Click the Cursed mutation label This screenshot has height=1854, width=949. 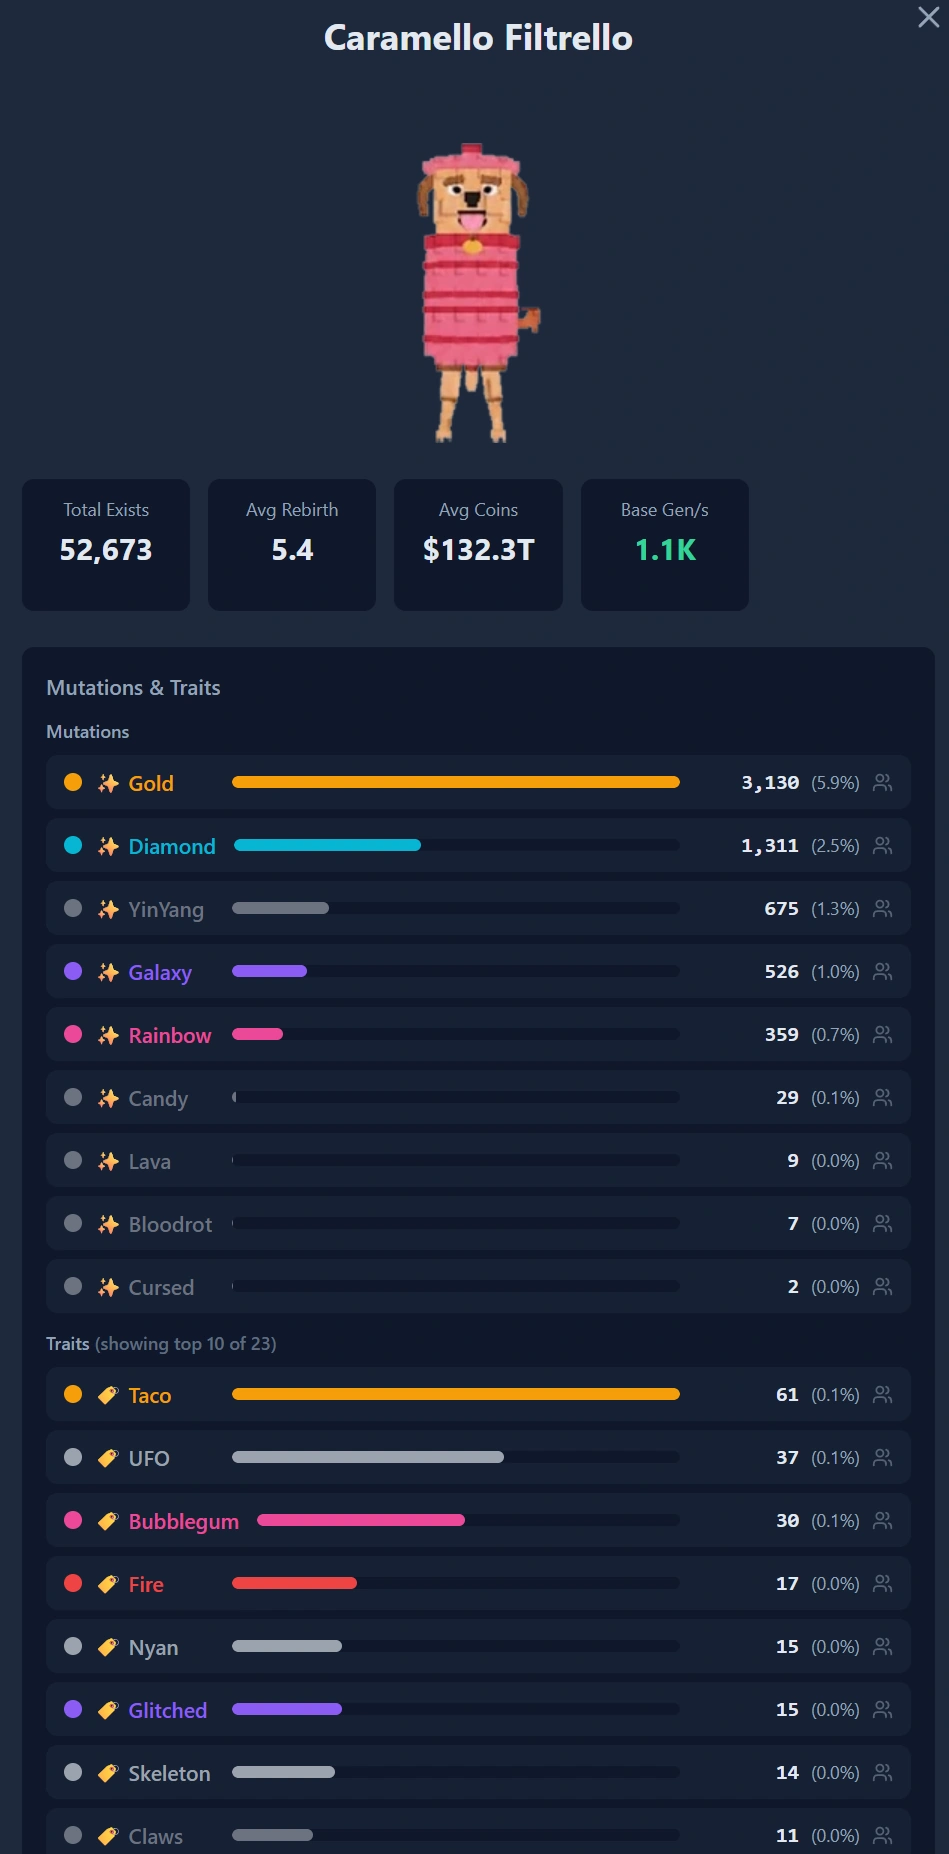161,1287
